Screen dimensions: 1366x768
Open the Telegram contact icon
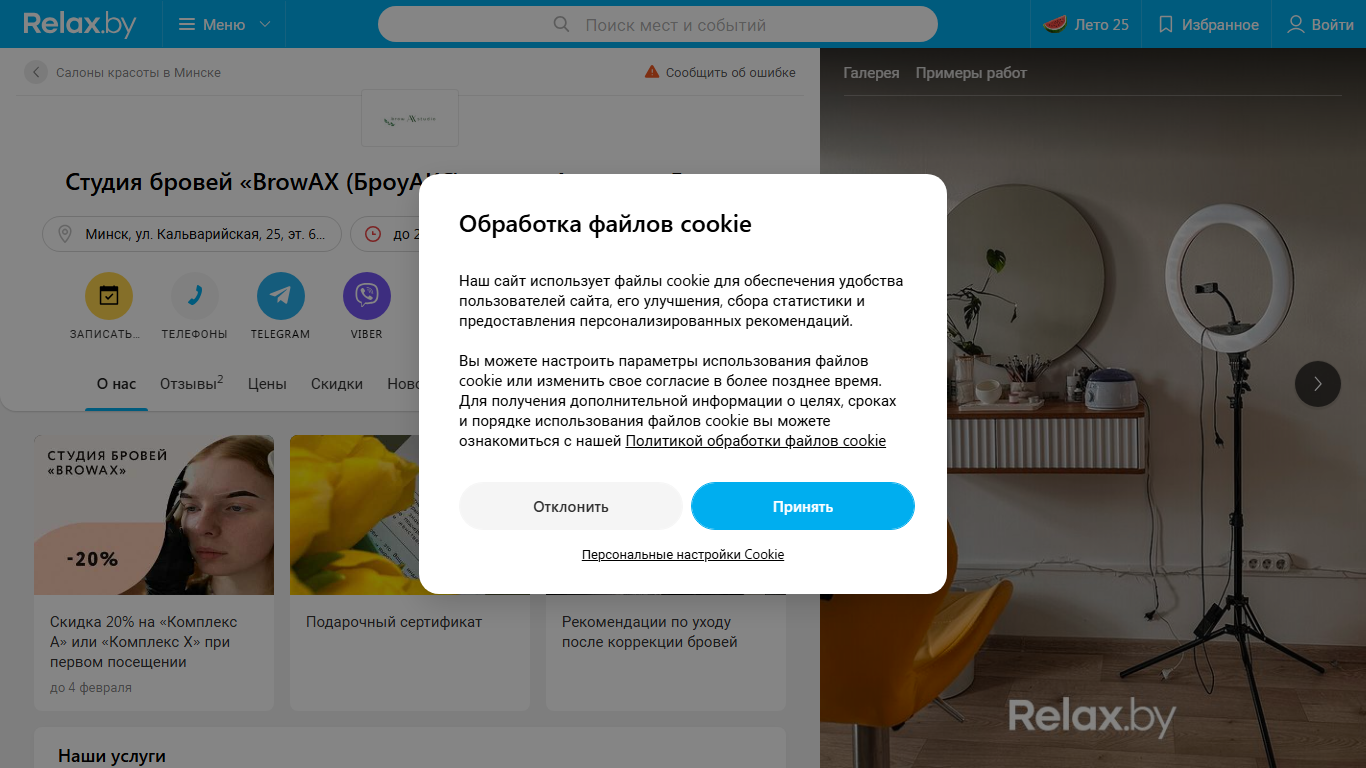point(281,296)
